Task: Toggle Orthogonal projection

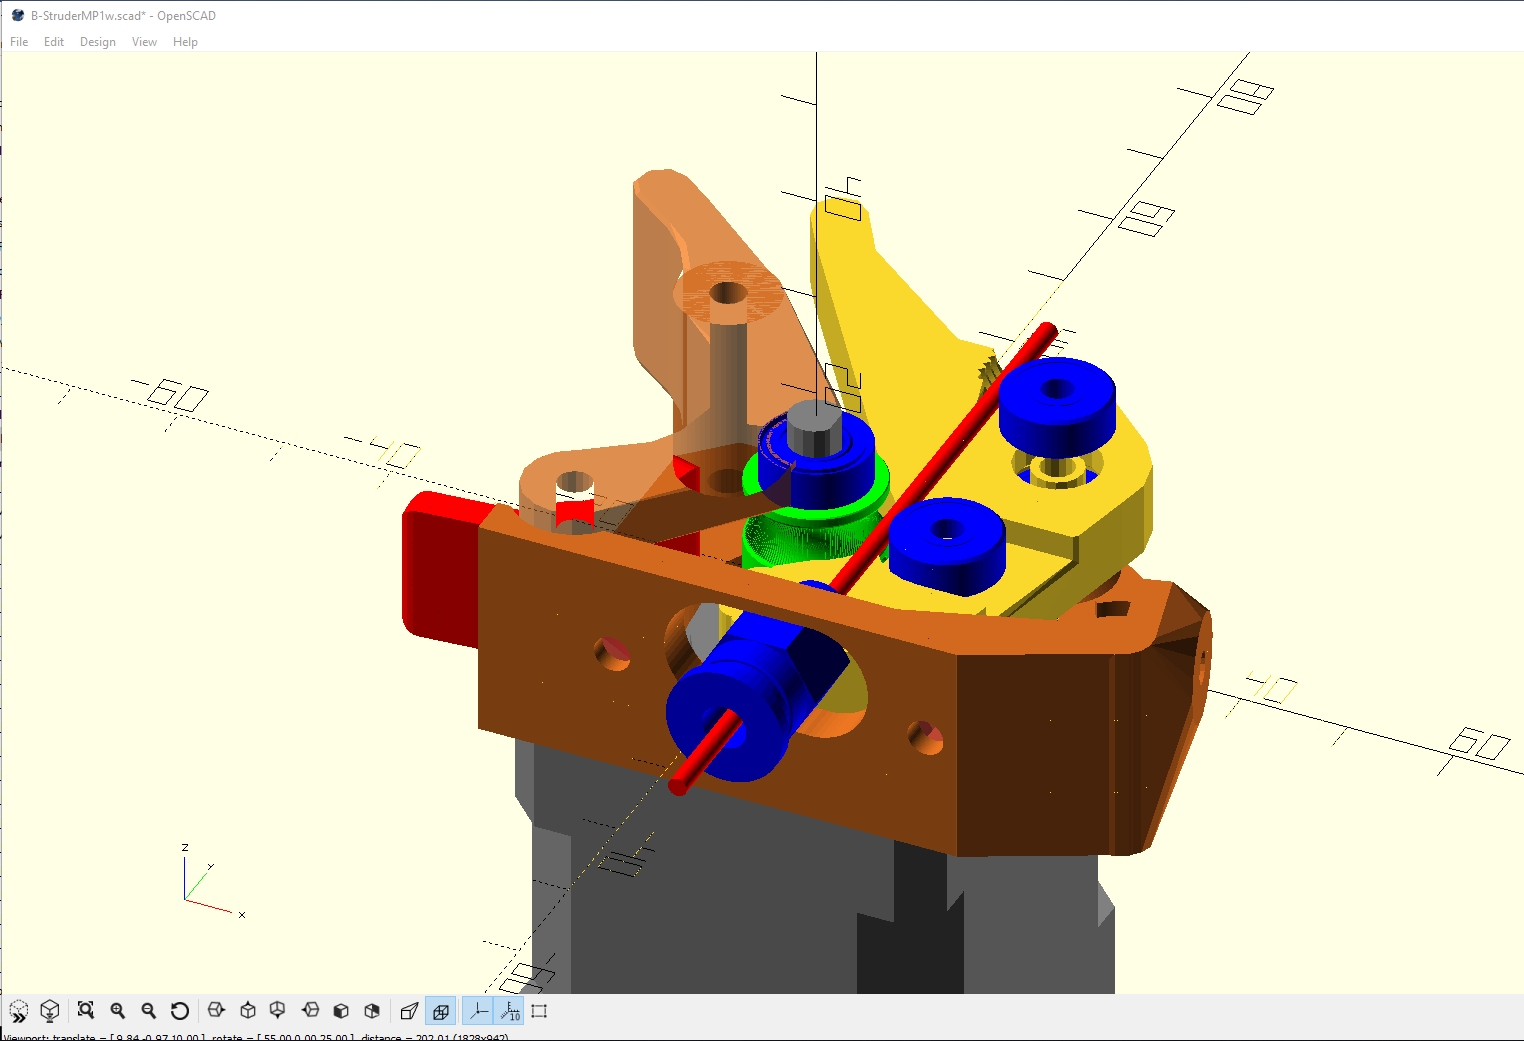Action: tap(440, 1011)
